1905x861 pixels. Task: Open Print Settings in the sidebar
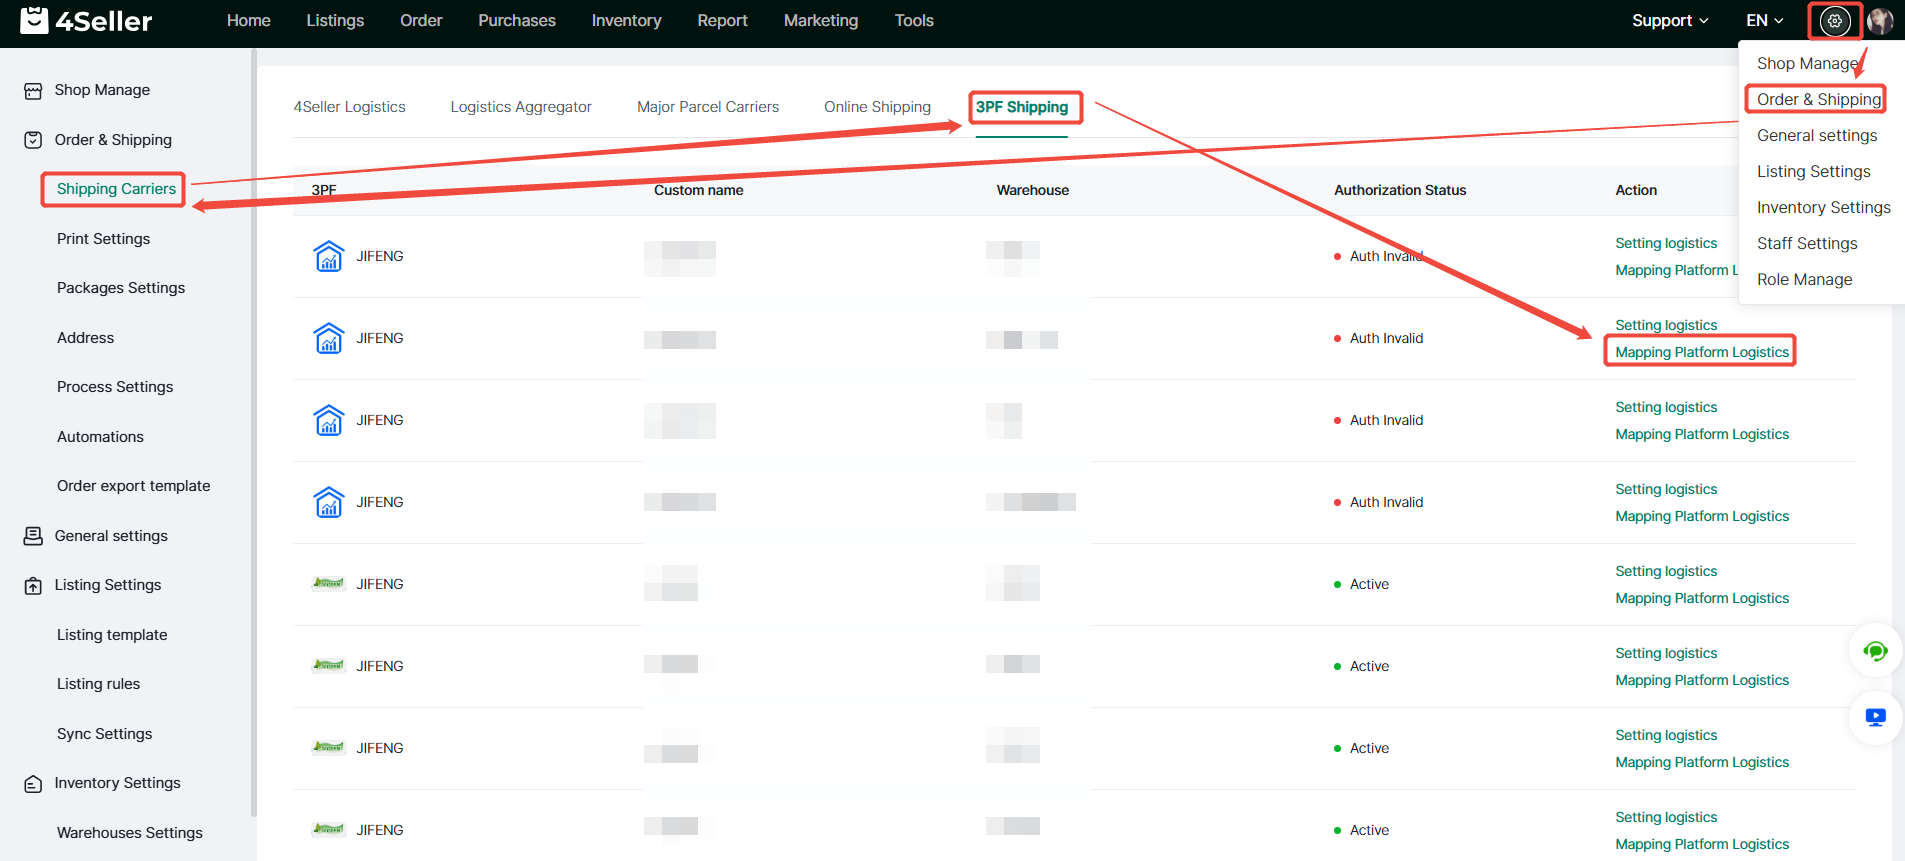103,239
